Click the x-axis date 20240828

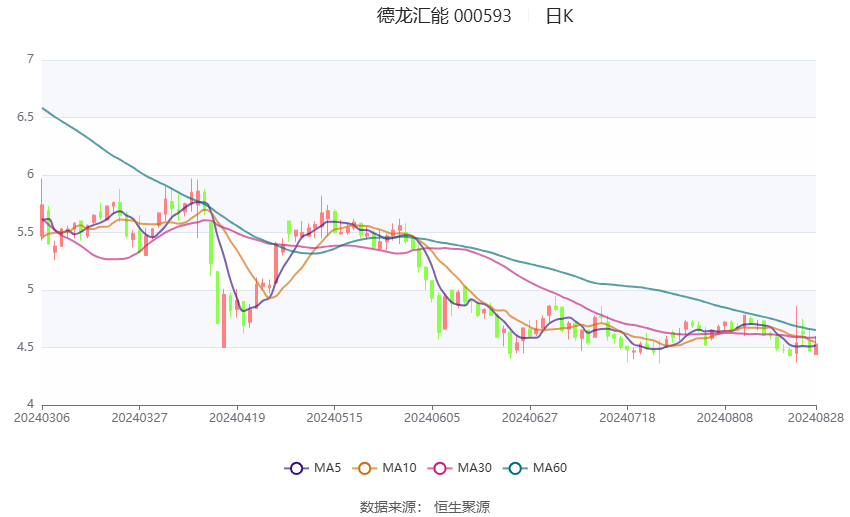pyautogui.click(x=816, y=418)
